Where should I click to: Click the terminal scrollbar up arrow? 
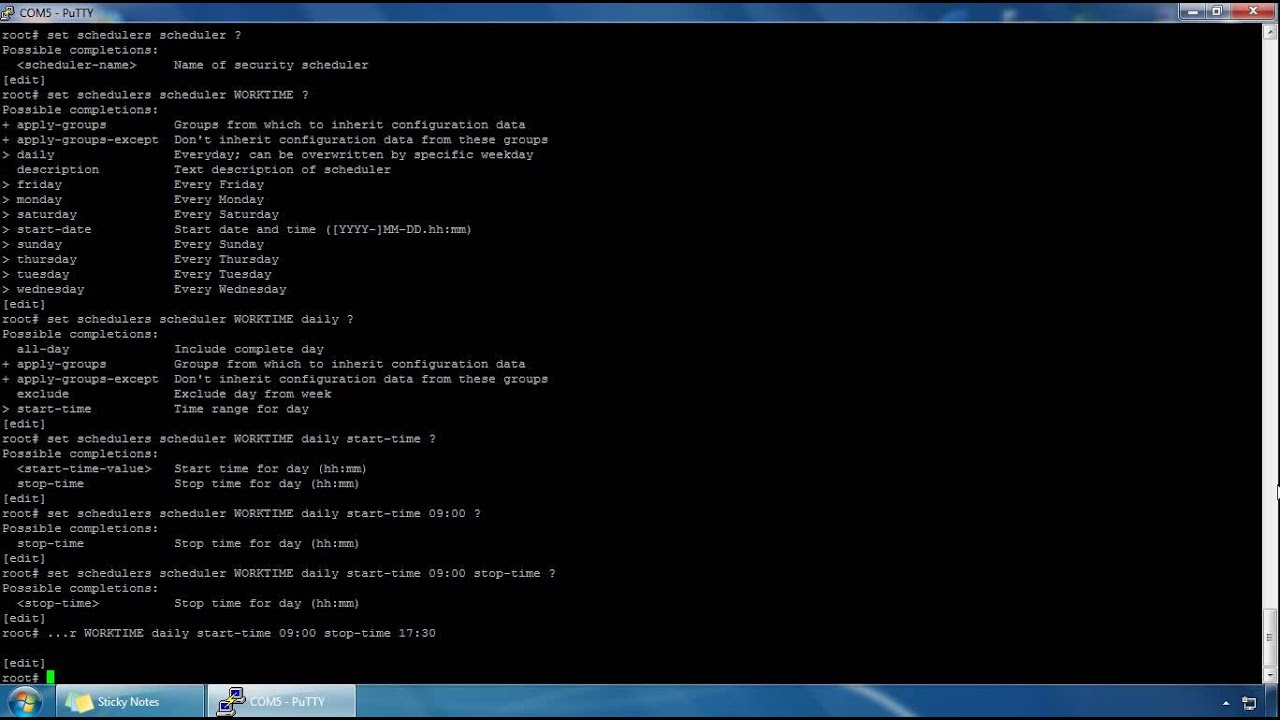tap(1270, 32)
